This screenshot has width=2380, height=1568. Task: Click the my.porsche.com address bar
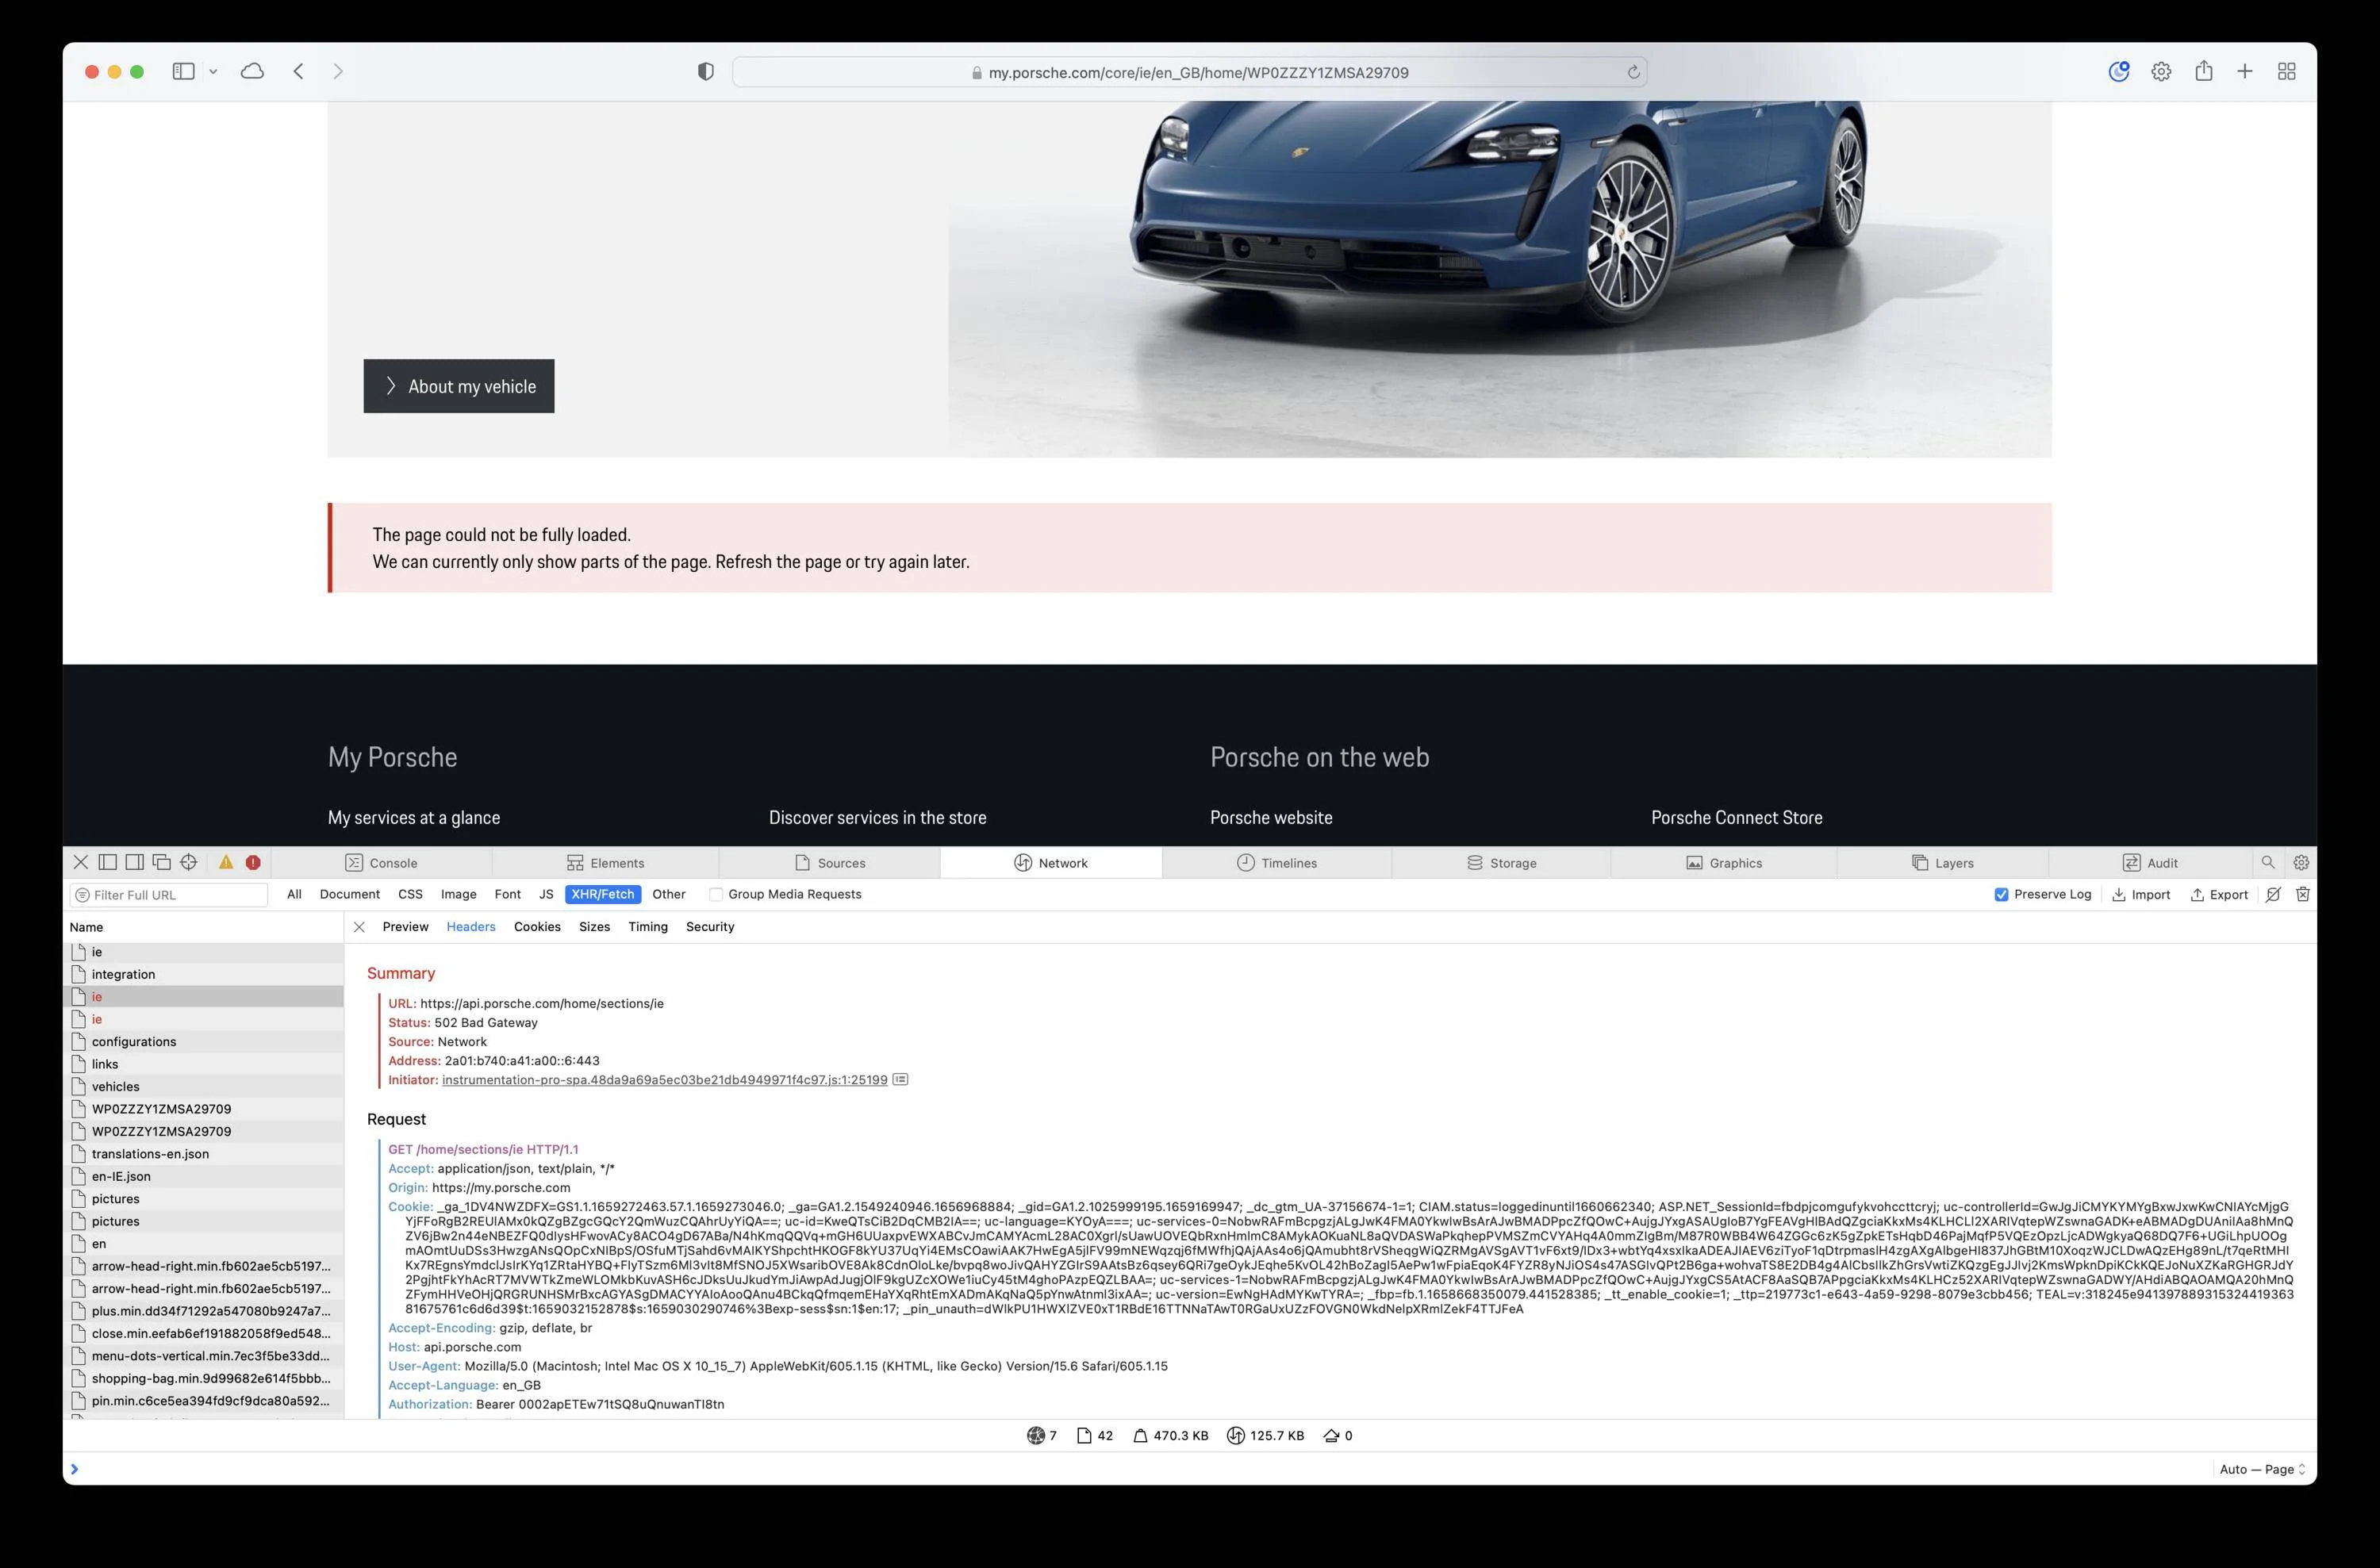pos(1189,72)
